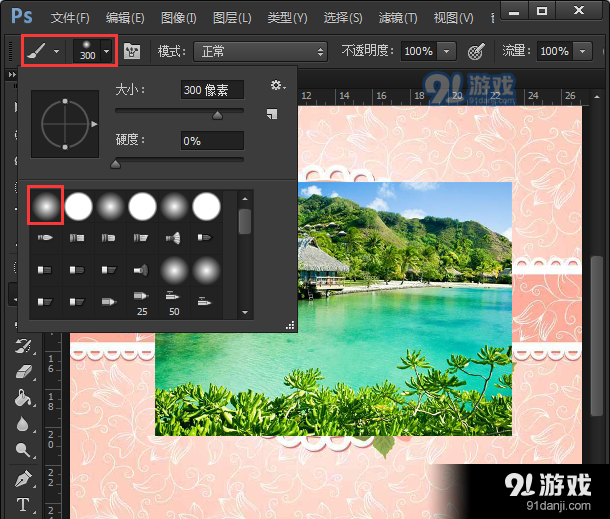Click the 流量 100% value field
Image resolution: width=610 pixels, height=519 pixels.
pos(554,51)
